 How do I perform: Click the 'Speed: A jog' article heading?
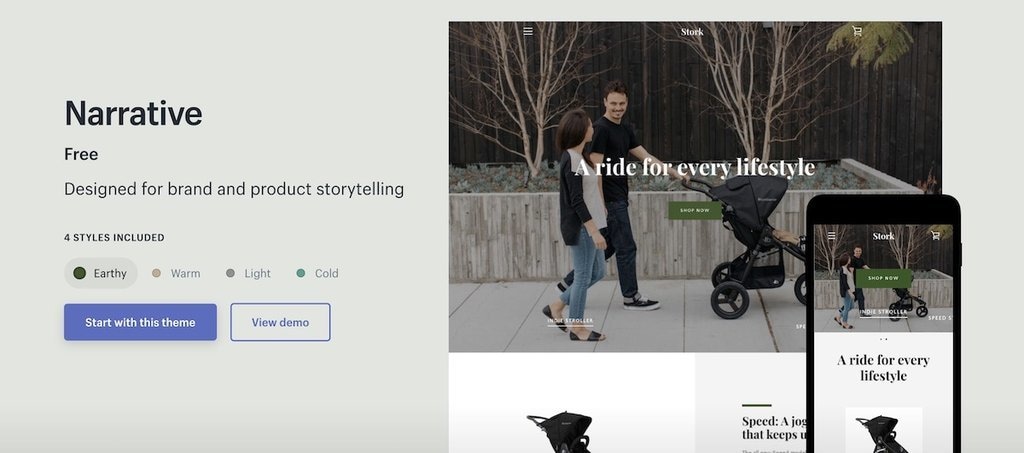(x=774, y=428)
